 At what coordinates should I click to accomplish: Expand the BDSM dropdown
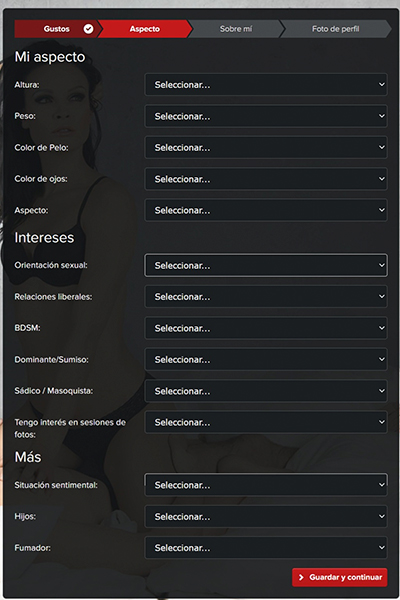click(x=266, y=328)
